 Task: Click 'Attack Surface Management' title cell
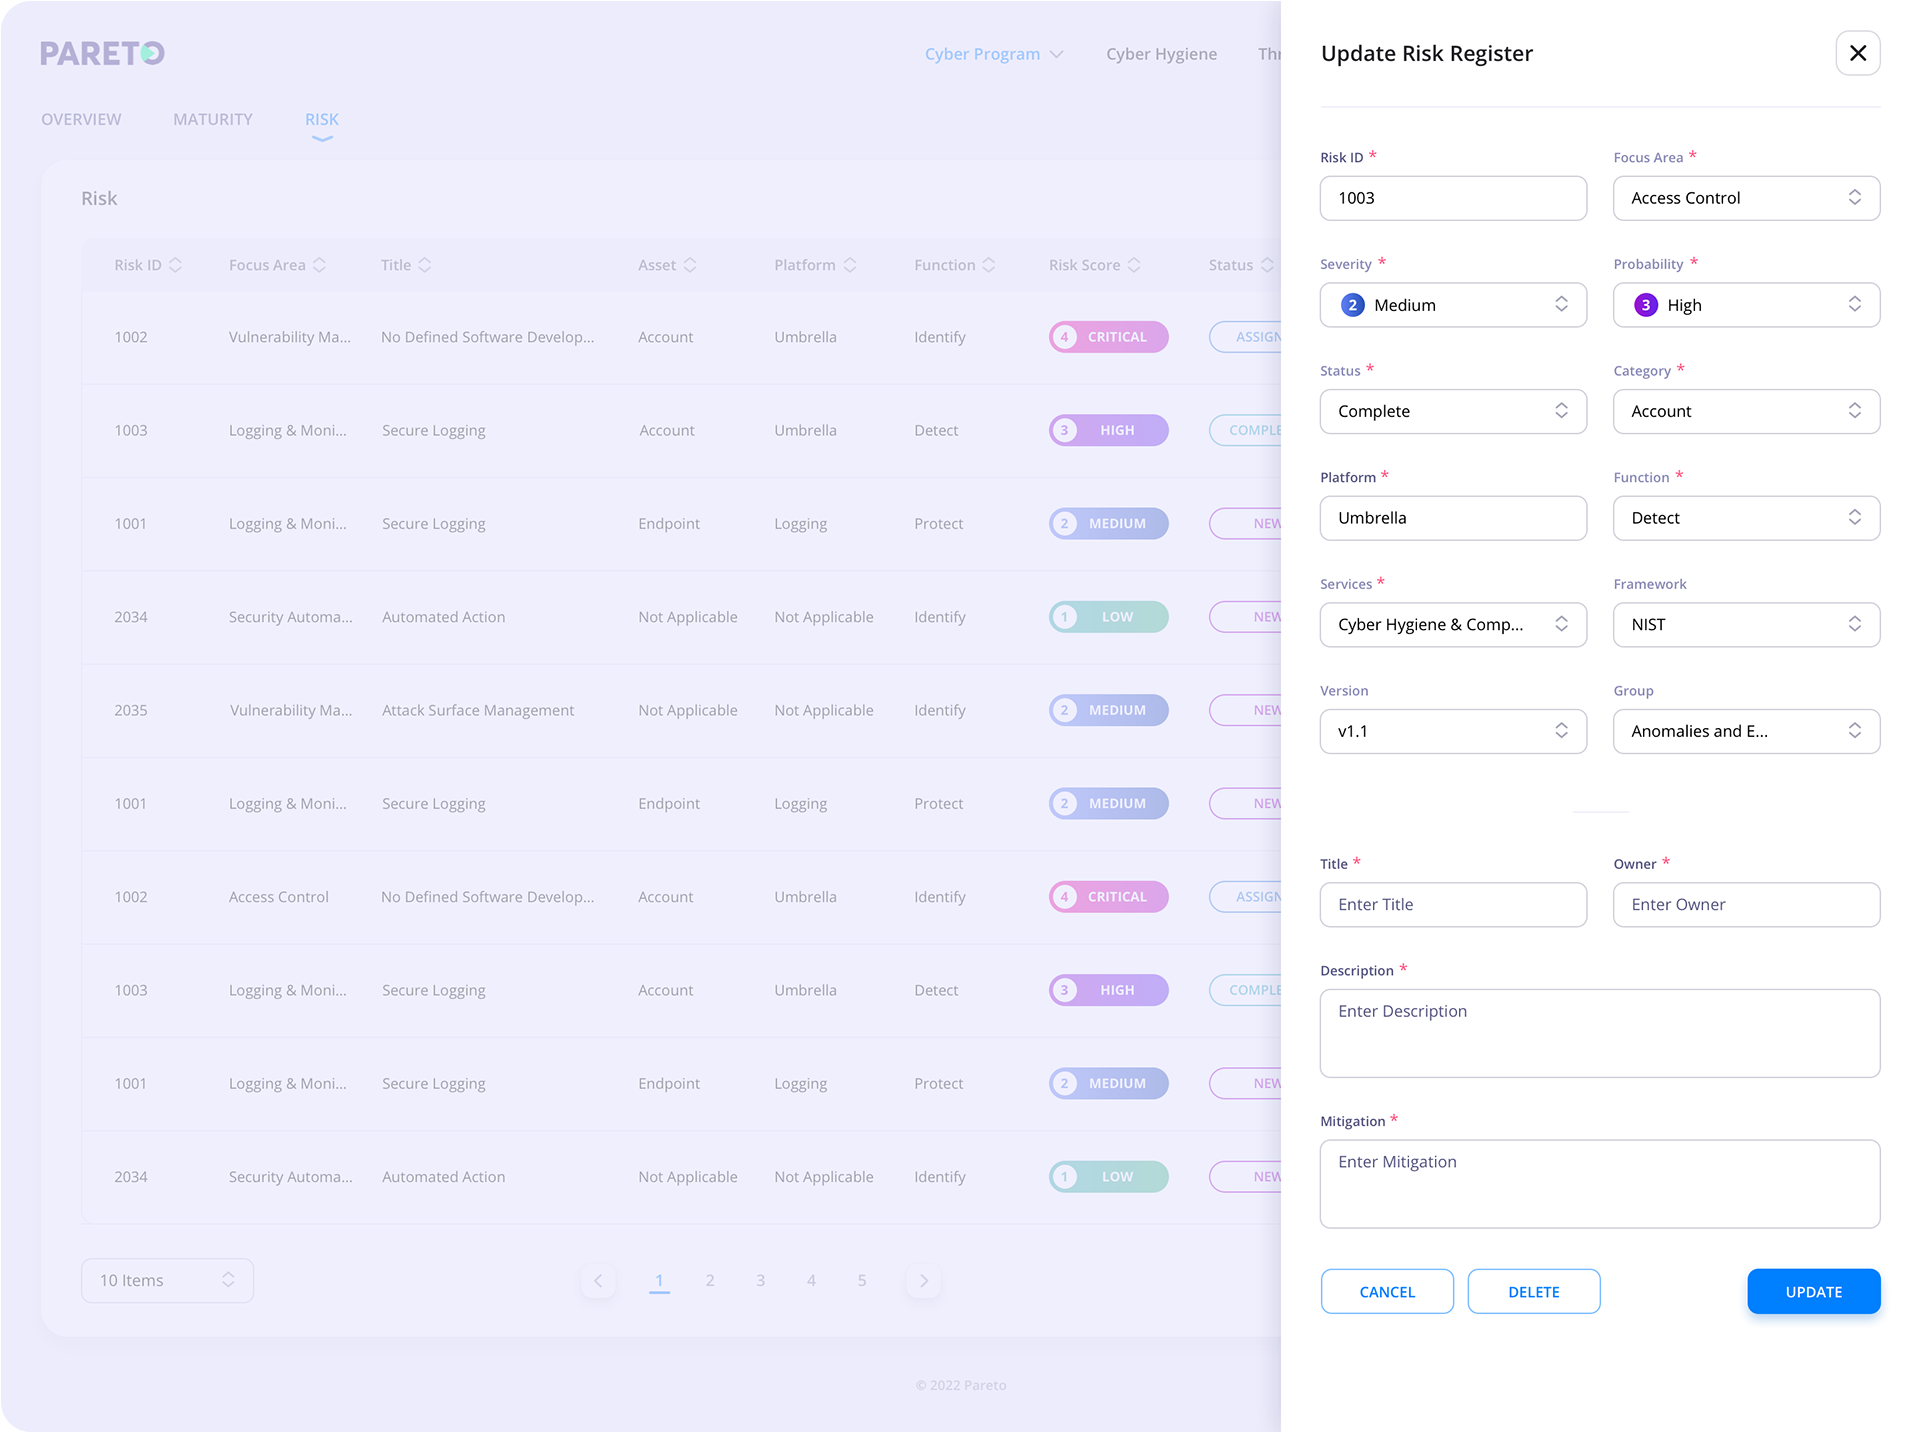[478, 710]
